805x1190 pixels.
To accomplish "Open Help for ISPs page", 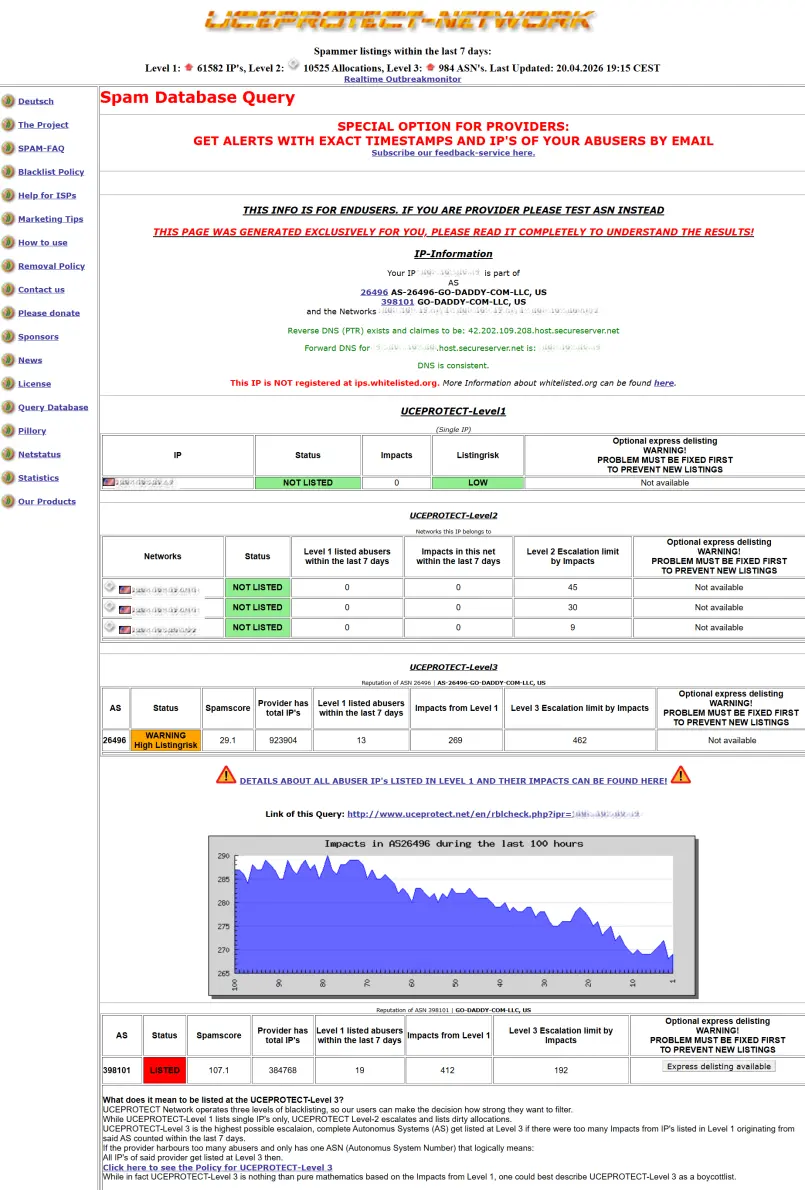I will tap(47, 195).
